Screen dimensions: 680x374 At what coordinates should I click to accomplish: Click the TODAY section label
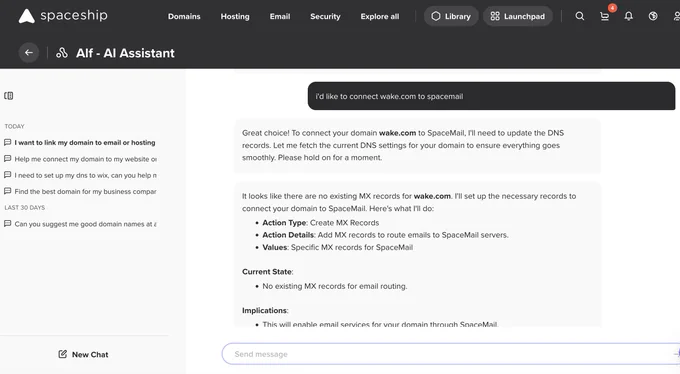click(x=14, y=126)
